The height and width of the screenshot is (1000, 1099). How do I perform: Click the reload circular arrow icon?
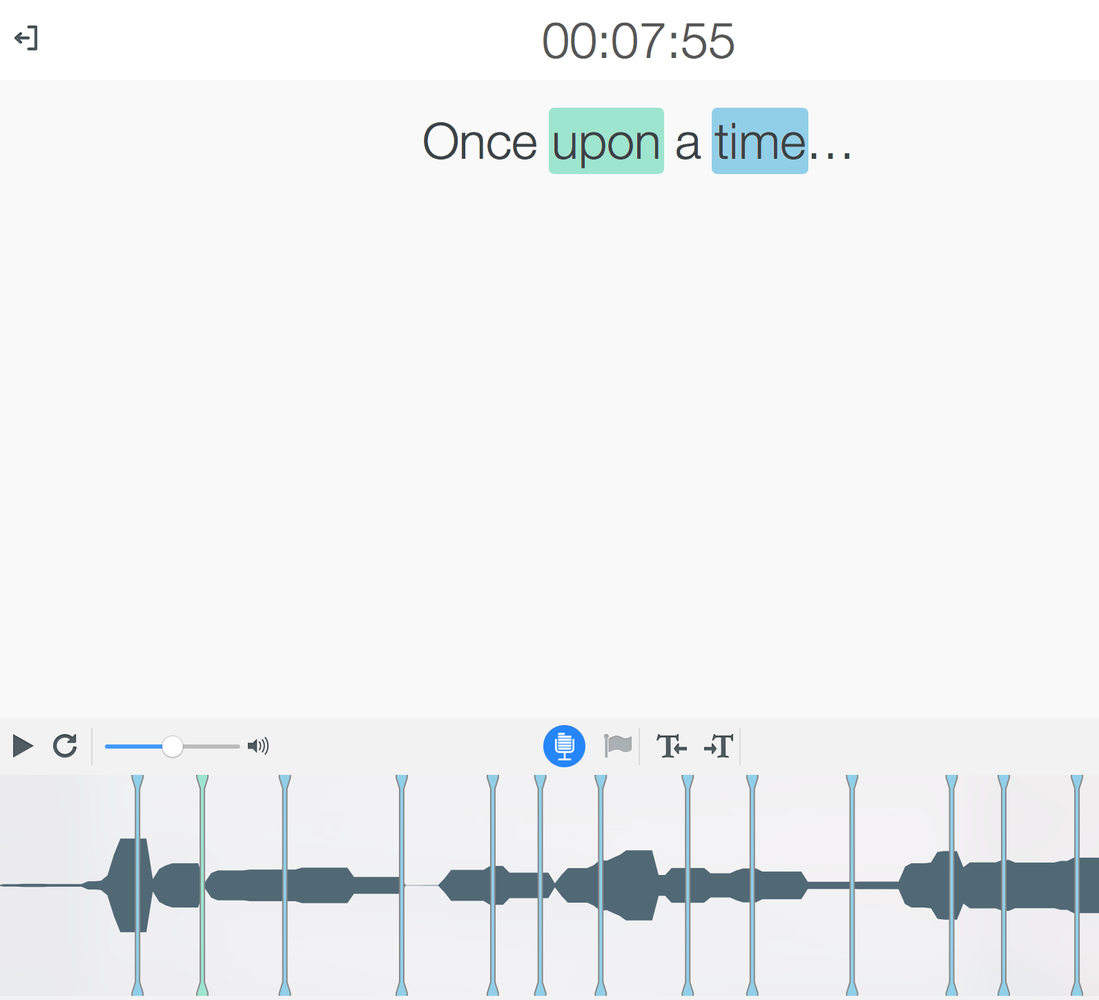(65, 746)
